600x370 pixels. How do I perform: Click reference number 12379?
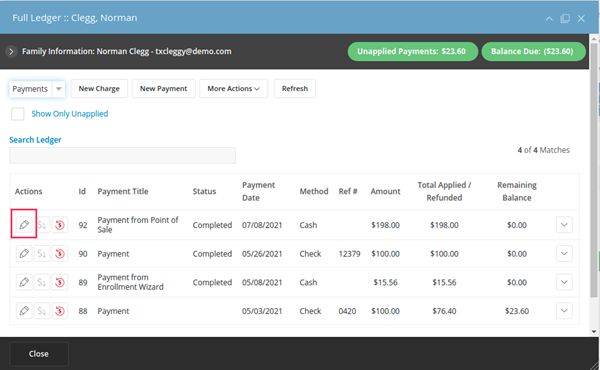click(349, 254)
